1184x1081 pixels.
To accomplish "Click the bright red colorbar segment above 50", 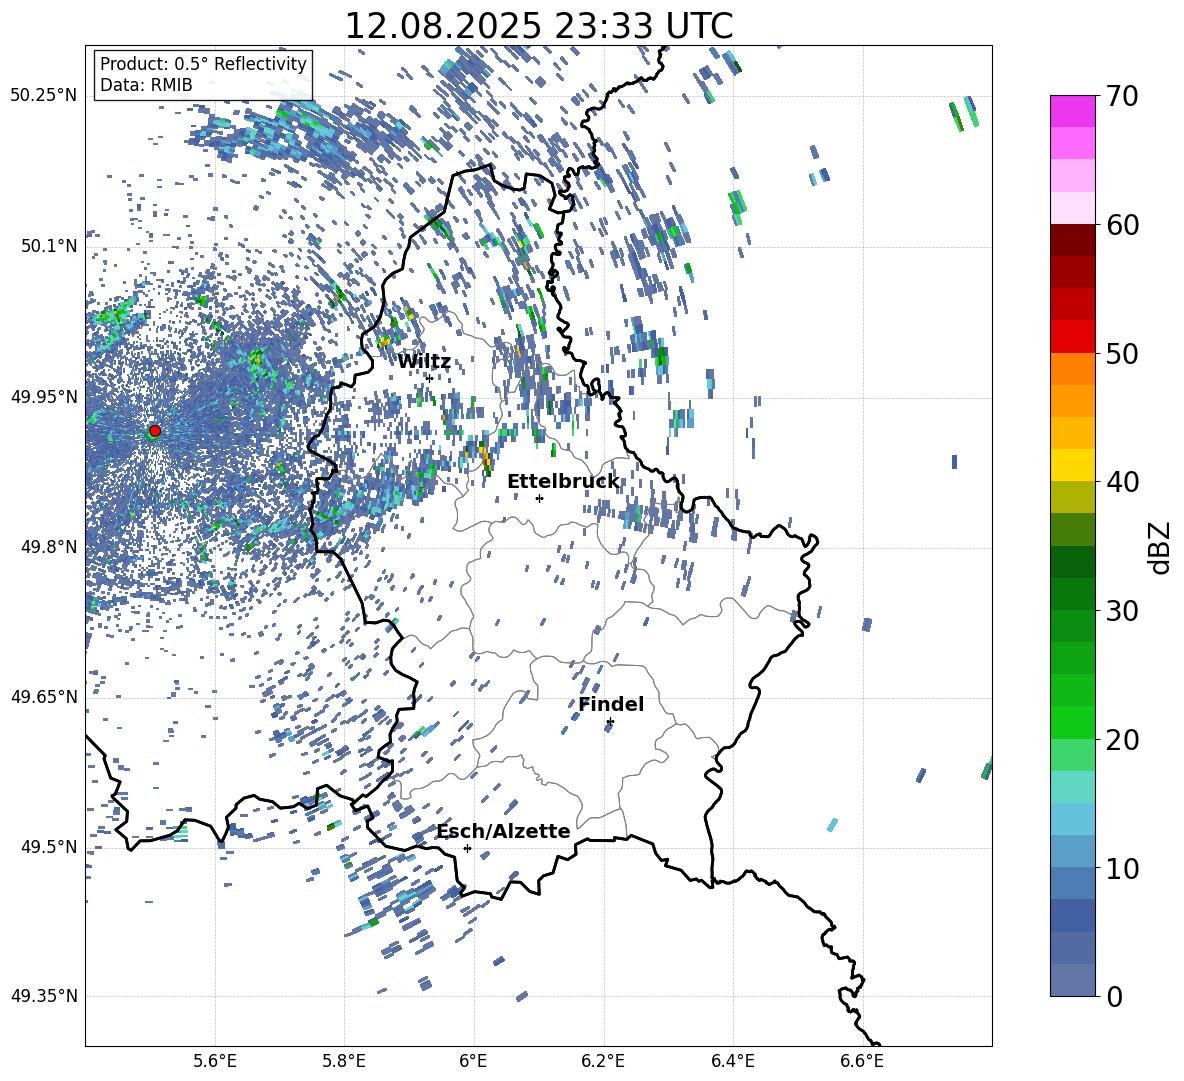I will (1072, 337).
